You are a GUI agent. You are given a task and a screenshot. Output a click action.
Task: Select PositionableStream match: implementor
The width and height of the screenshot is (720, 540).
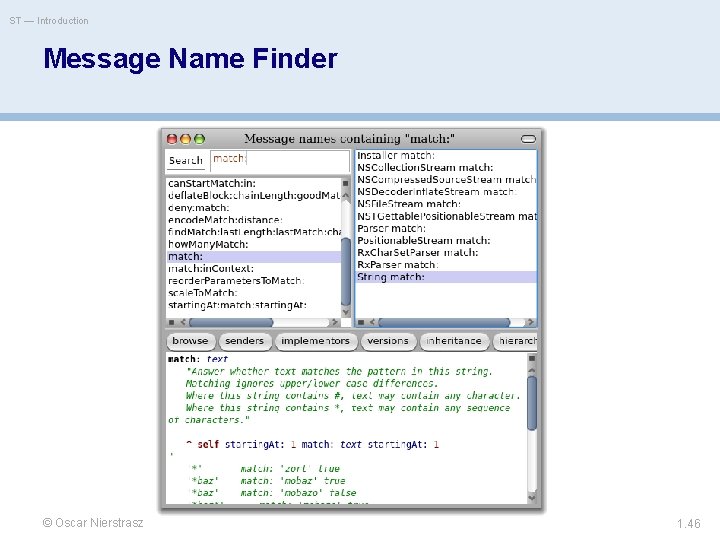tap(446, 241)
